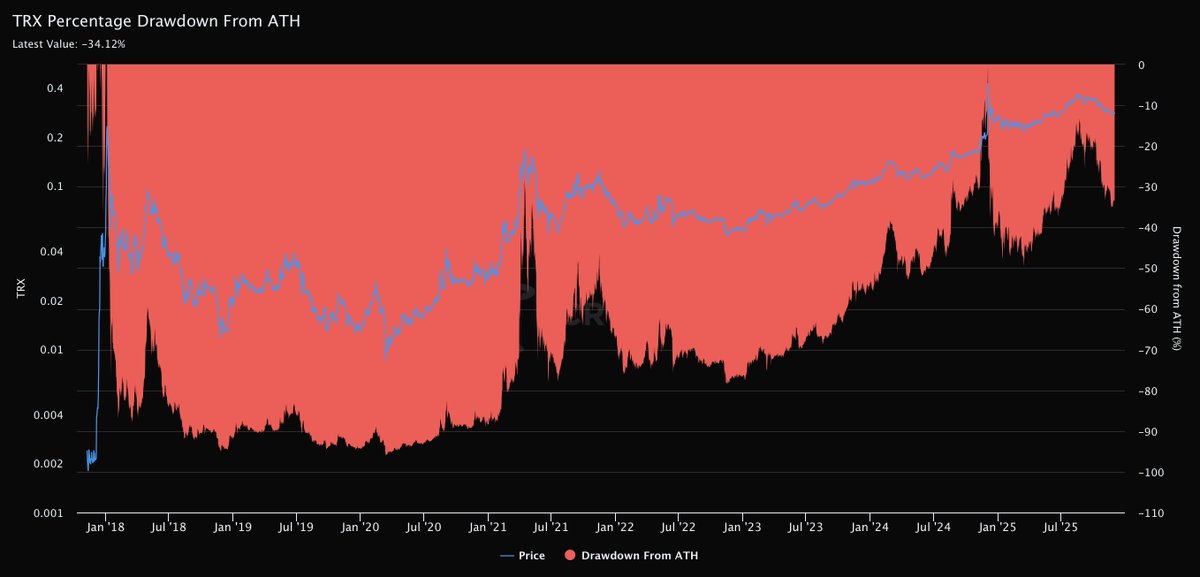The height and width of the screenshot is (577, 1200).
Task: Click the 'Drawdown from ATH (%)' axis title
Action: click(1179, 289)
